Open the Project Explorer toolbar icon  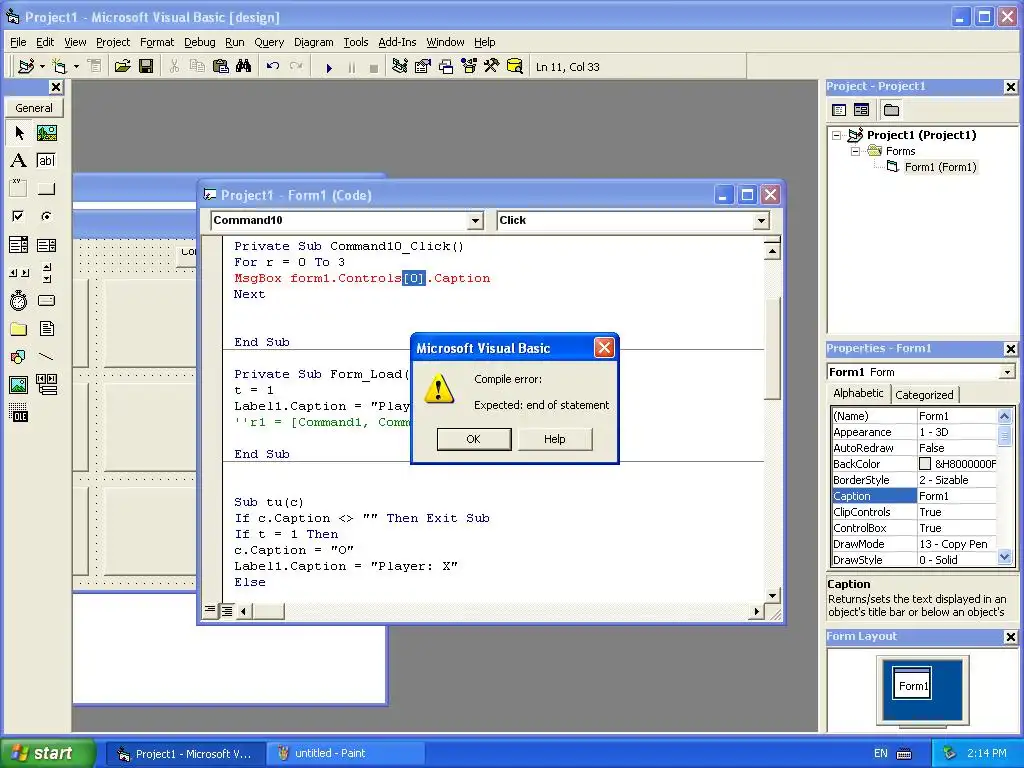[400, 66]
